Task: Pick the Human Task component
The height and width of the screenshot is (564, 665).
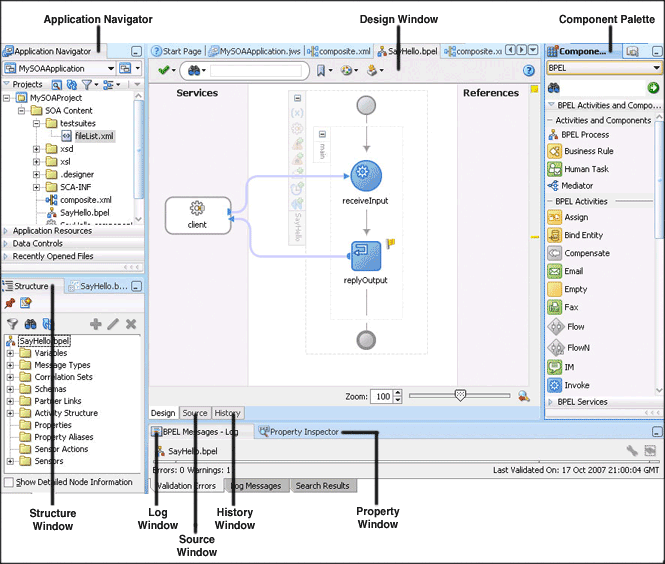Action: point(578,169)
